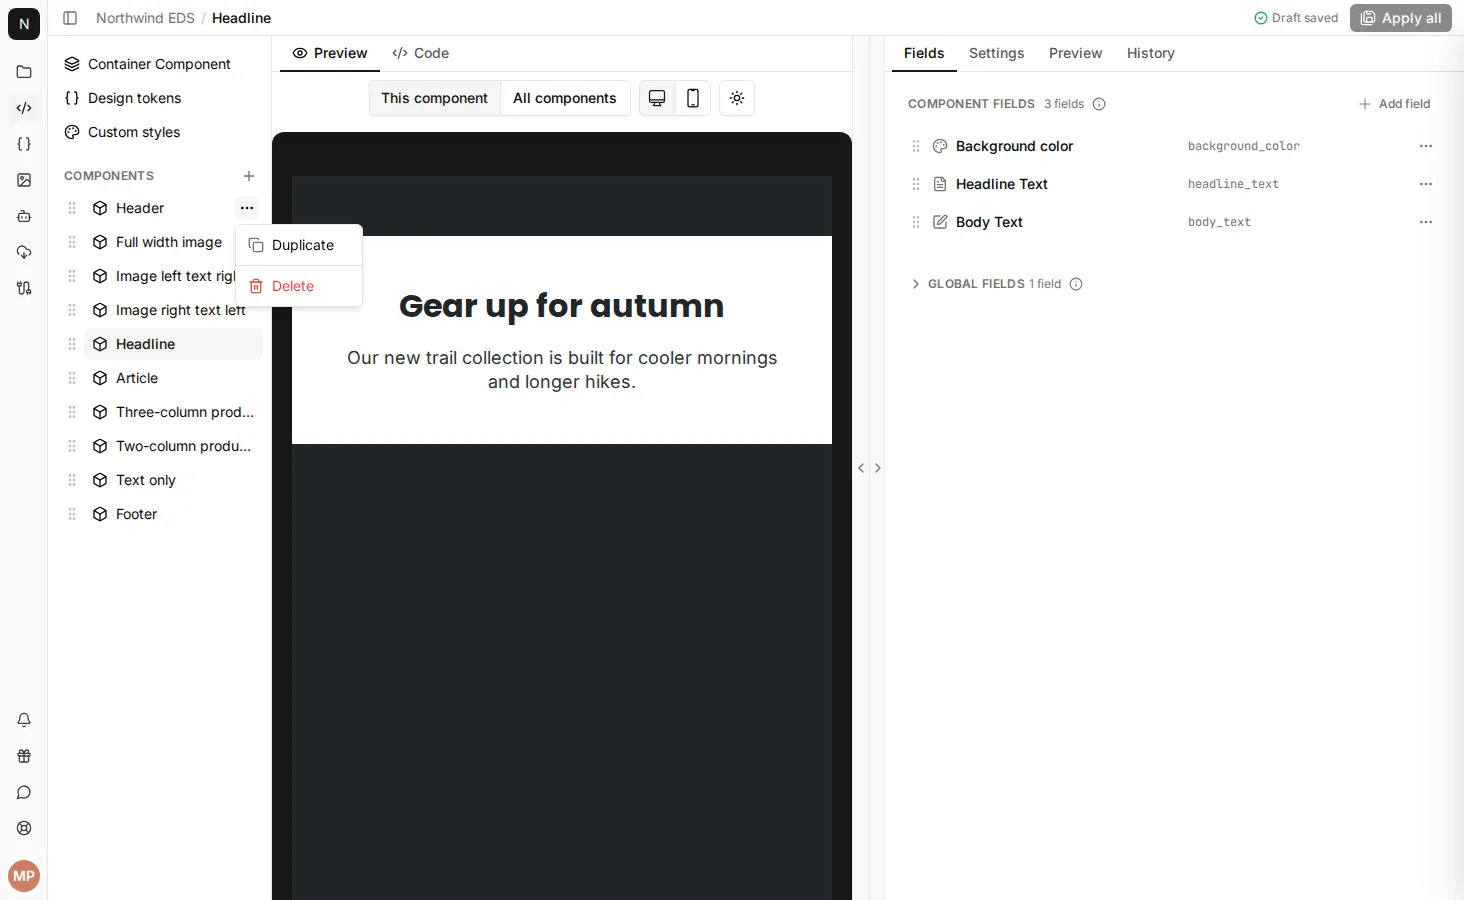This screenshot has width=1464, height=900.
Task: Click the curly braces icon in left rail
Action: point(24,144)
